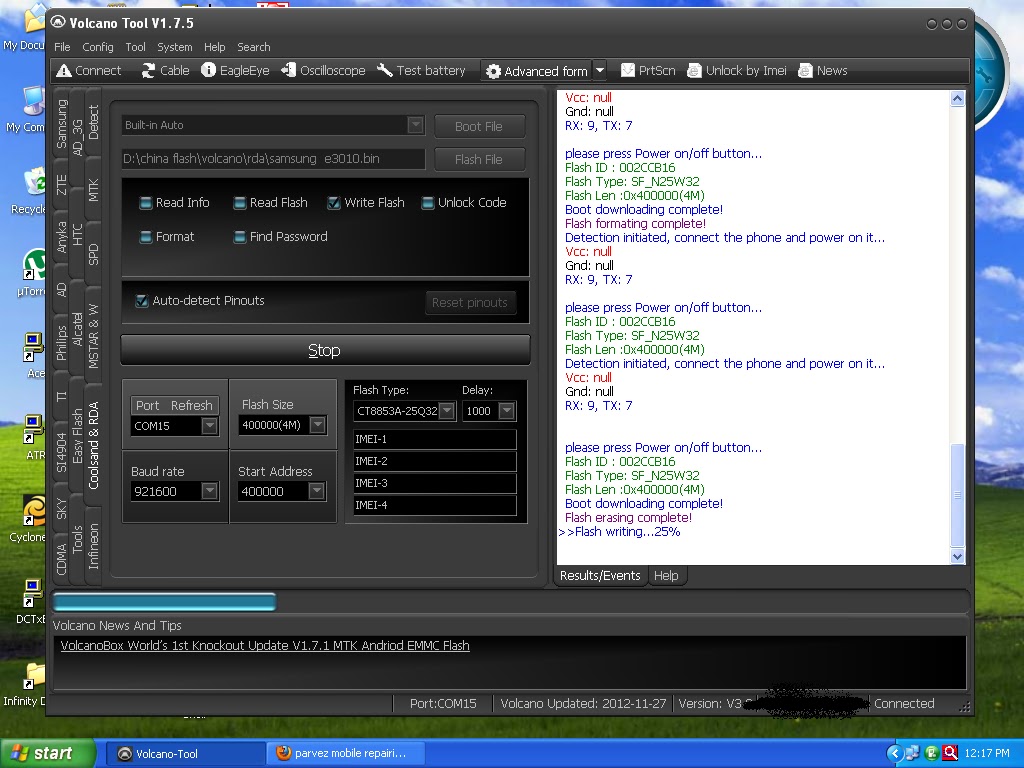Open the Oscilloscope tool
1024x768 pixels.
pyautogui.click(x=323, y=71)
